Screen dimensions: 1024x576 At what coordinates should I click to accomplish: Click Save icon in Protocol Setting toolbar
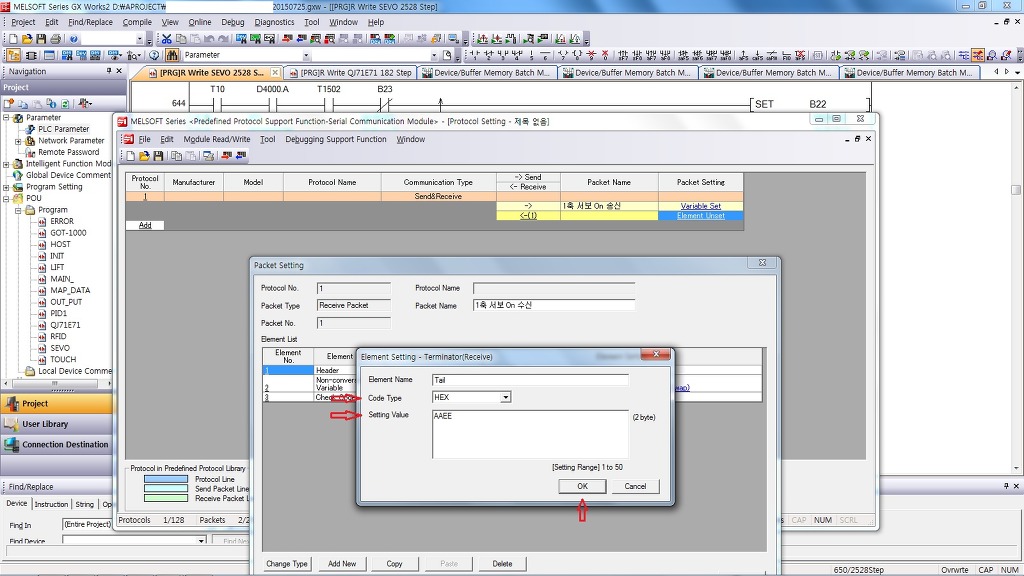click(x=158, y=156)
